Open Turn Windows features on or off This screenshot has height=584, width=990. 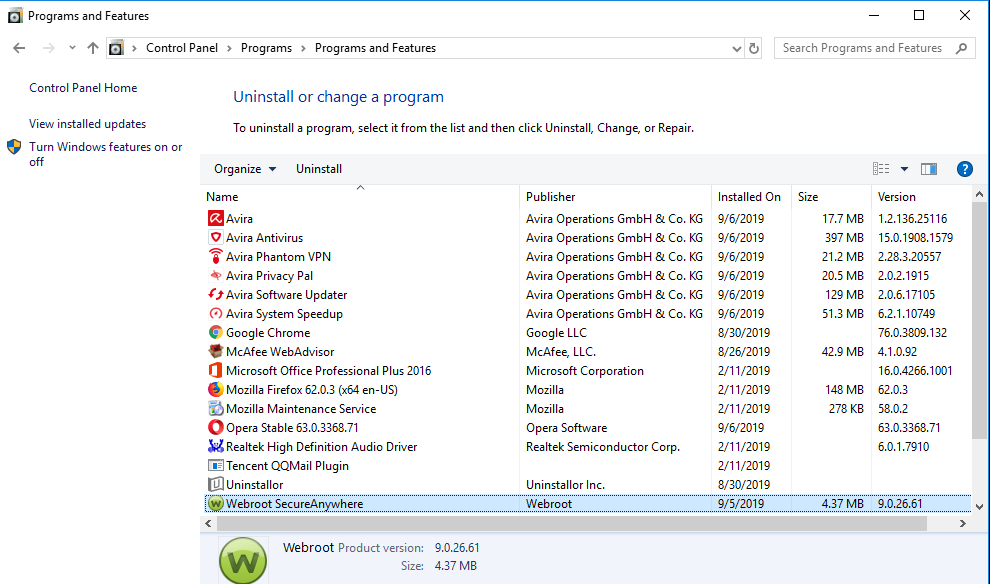[105, 154]
